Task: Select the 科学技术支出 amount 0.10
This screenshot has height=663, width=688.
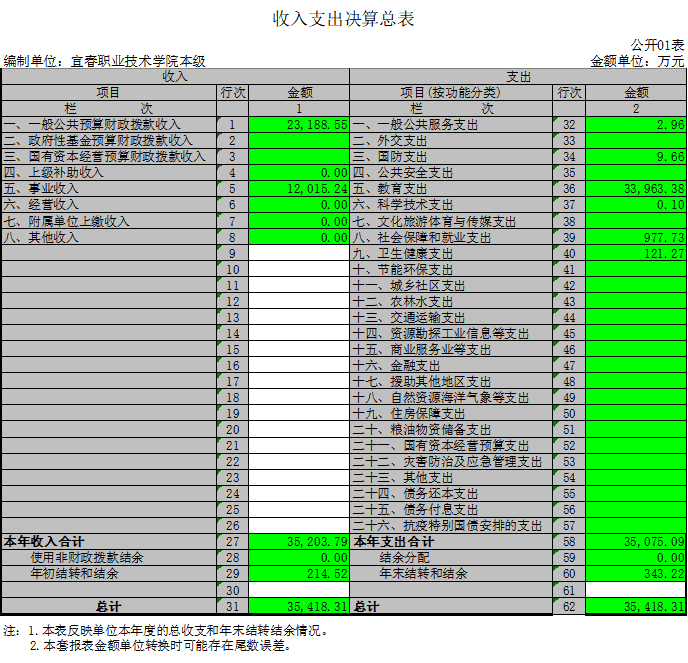Action: [x=636, y=205]
